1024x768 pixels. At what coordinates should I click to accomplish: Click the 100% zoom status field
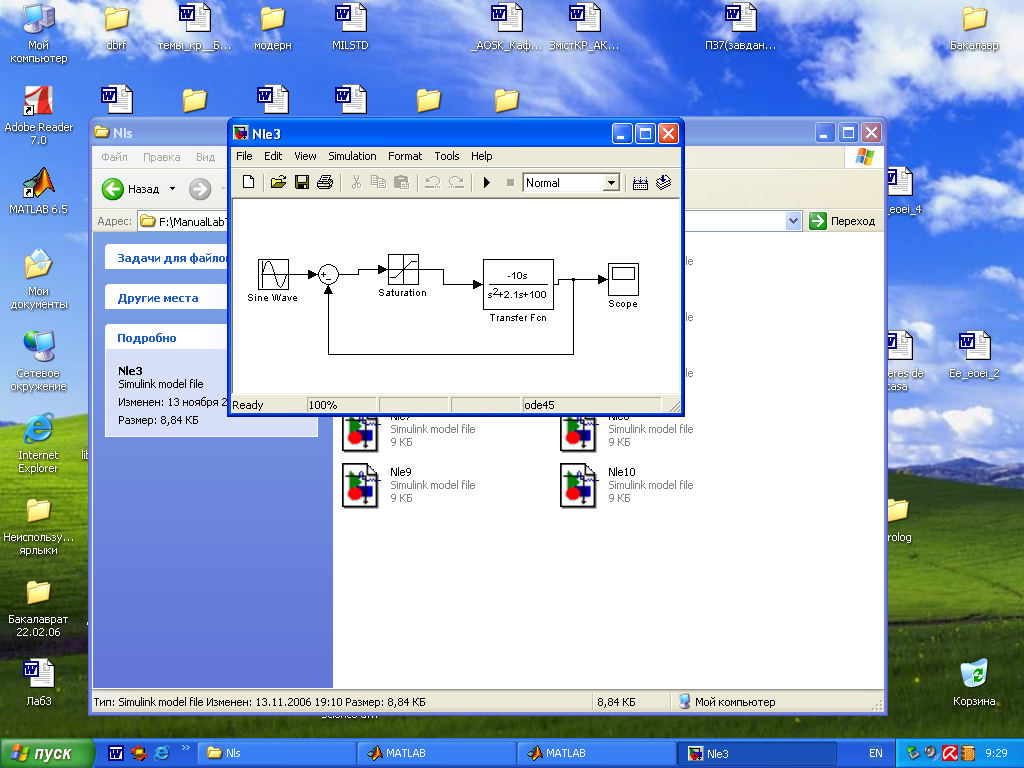[341, 405]
